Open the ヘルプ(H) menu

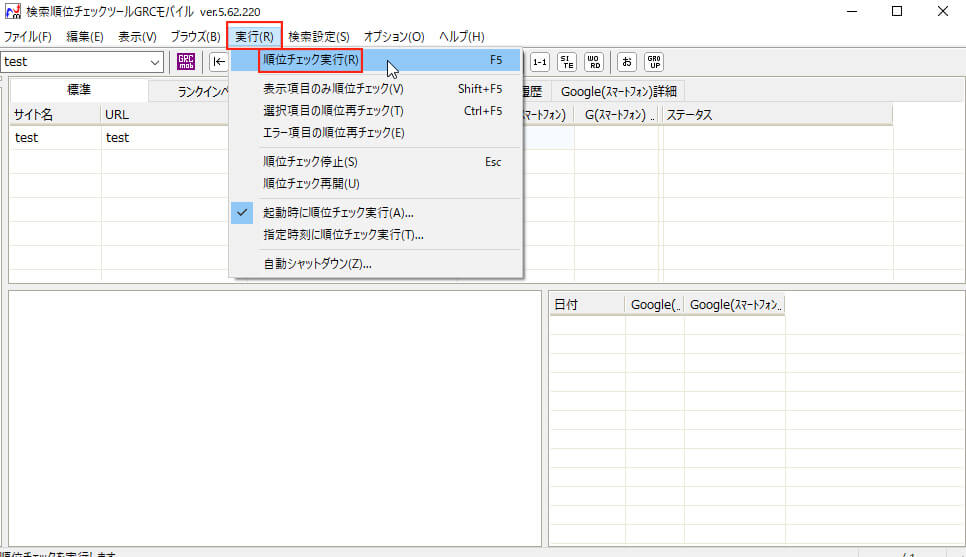click(x=461, y=36)
